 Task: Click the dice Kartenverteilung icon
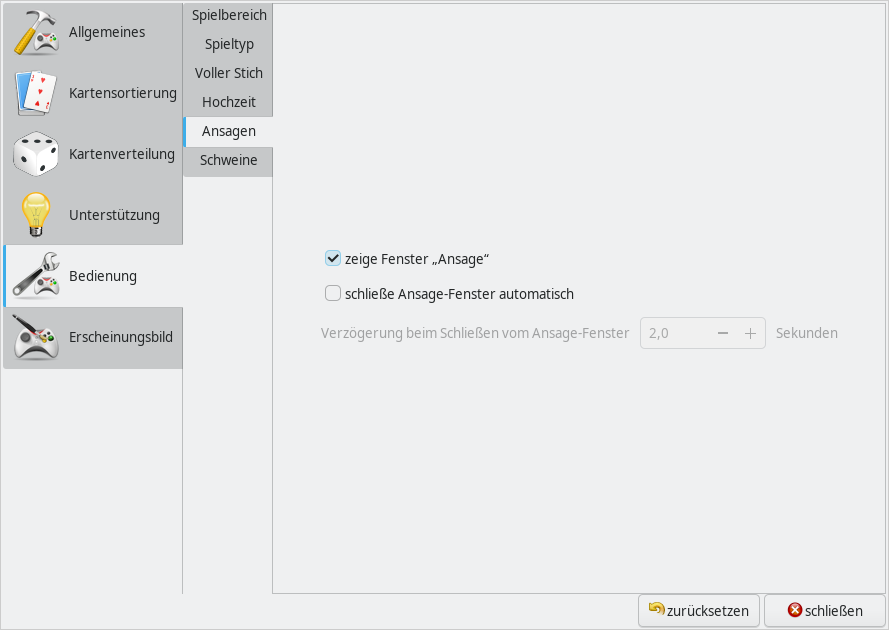[36, 155]
